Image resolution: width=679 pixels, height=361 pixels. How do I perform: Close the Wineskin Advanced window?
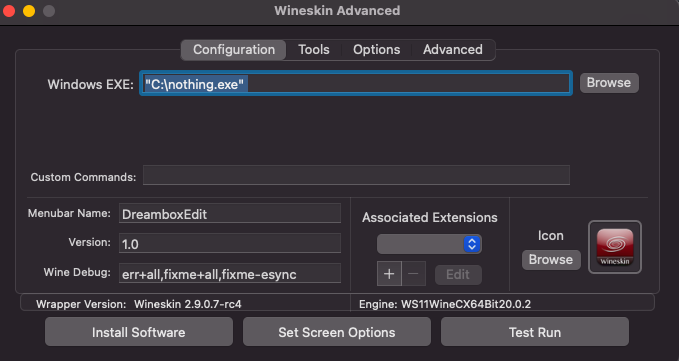(9, 10)
